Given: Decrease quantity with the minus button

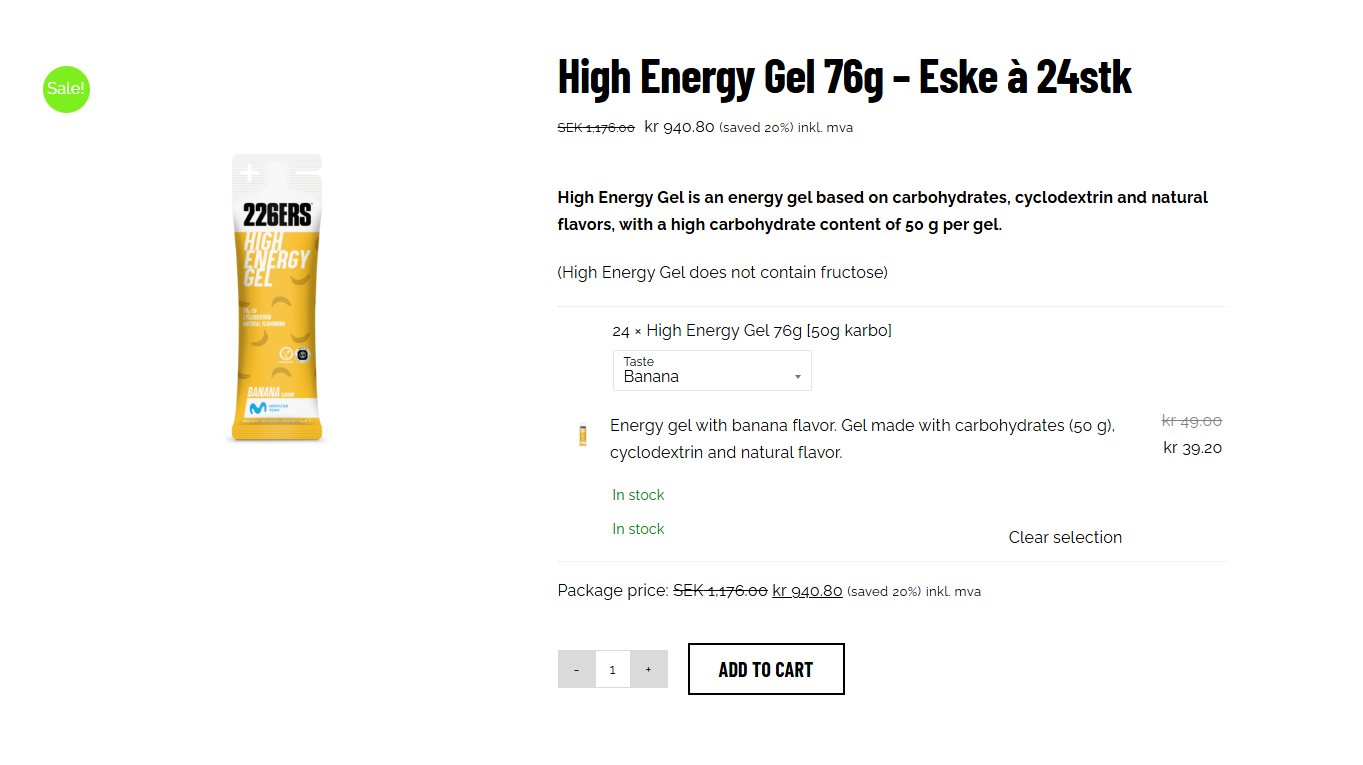Looking at the screenshot, I should click(x=577, y=669).
